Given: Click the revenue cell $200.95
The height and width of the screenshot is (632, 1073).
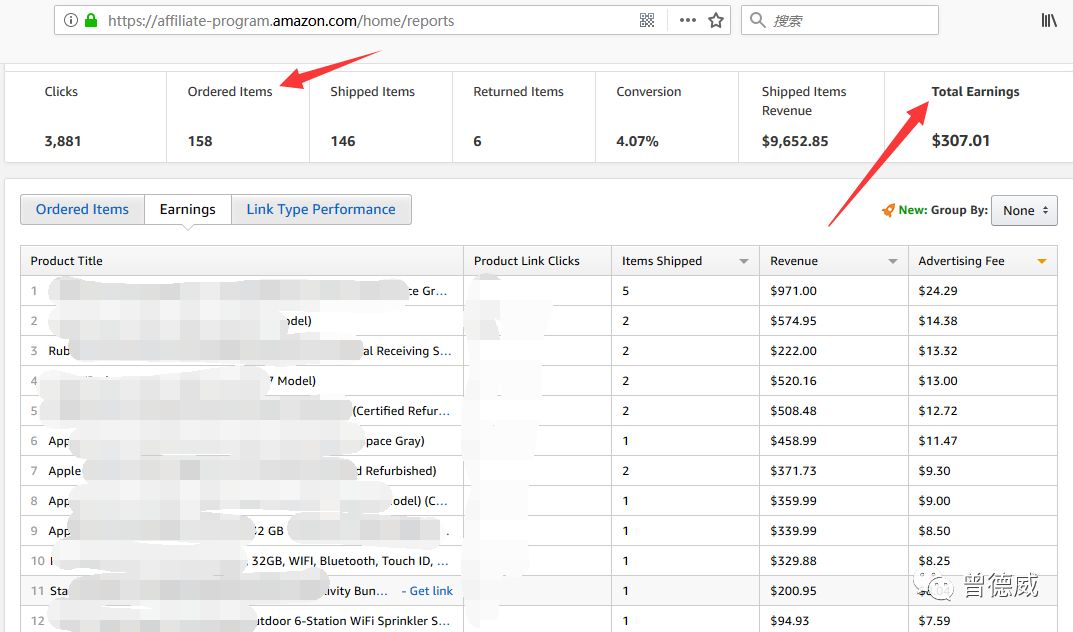Looking at the screenshot, I should (x=793, y=591).
